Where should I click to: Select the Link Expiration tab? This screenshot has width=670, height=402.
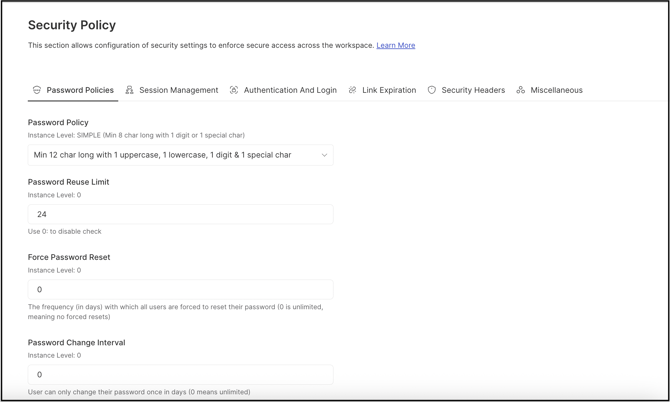[x=382, y=90]
